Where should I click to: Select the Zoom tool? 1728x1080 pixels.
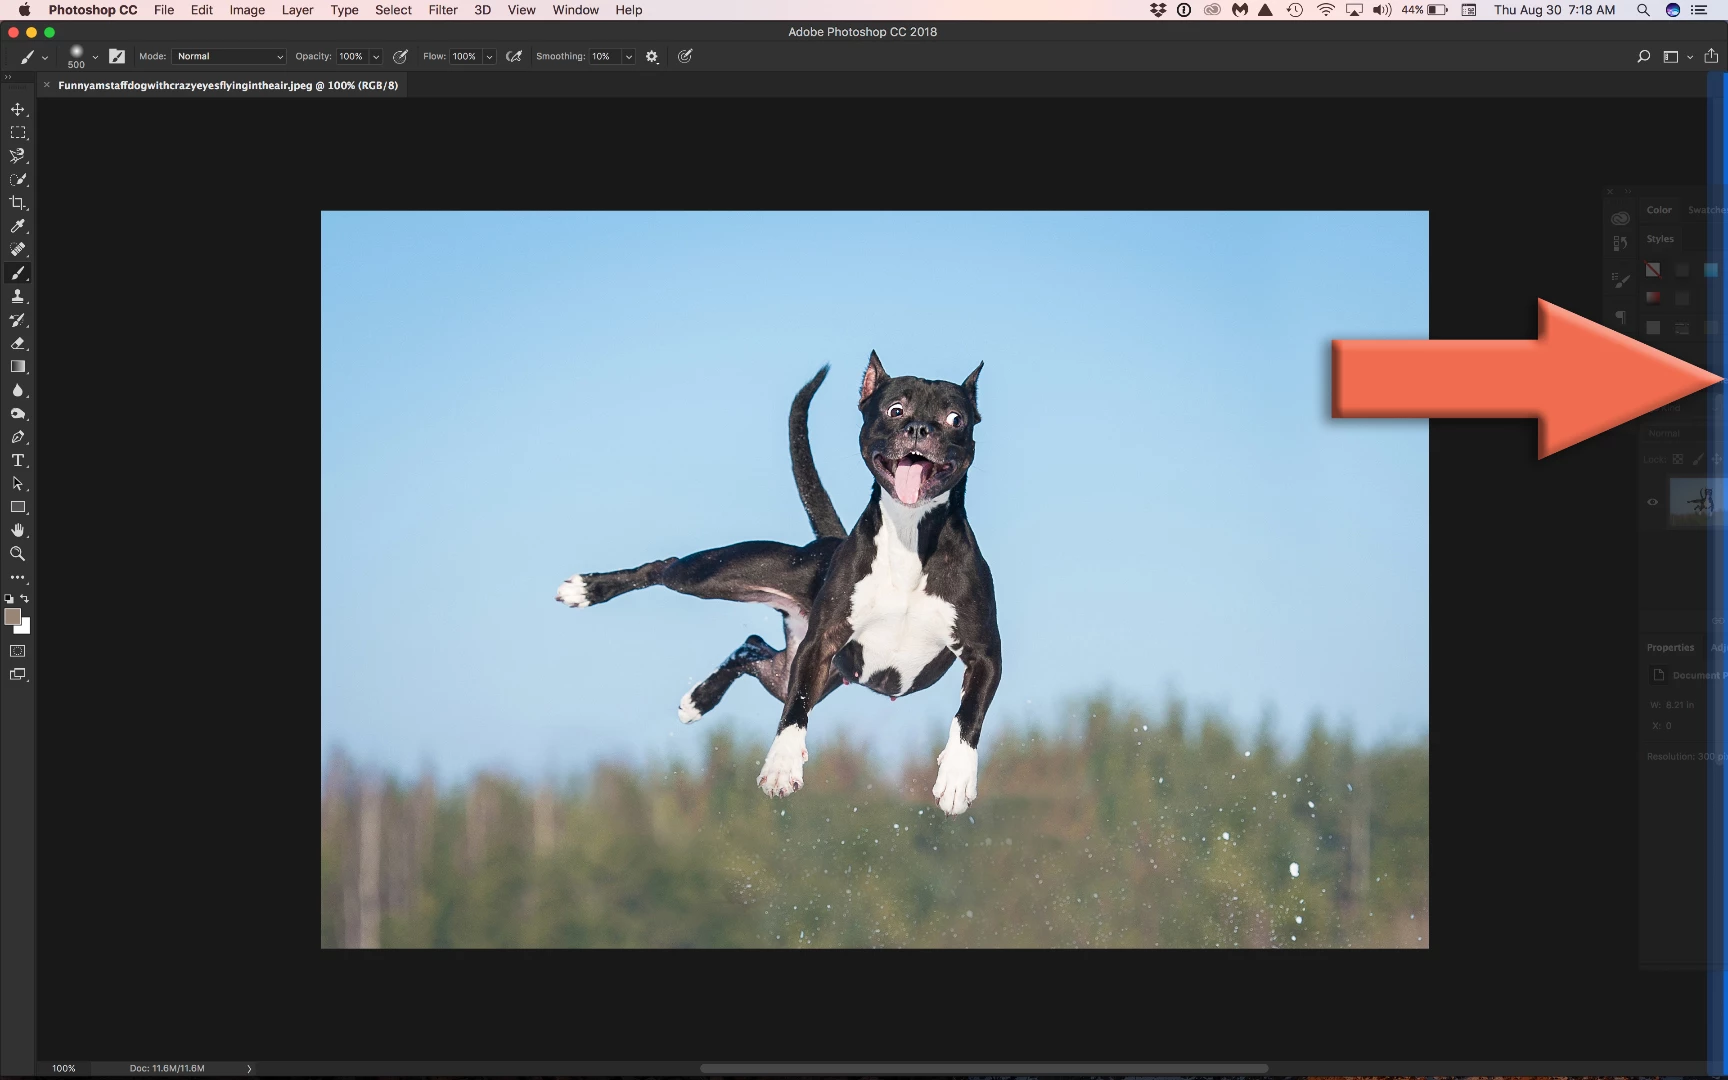click(18, 554)
